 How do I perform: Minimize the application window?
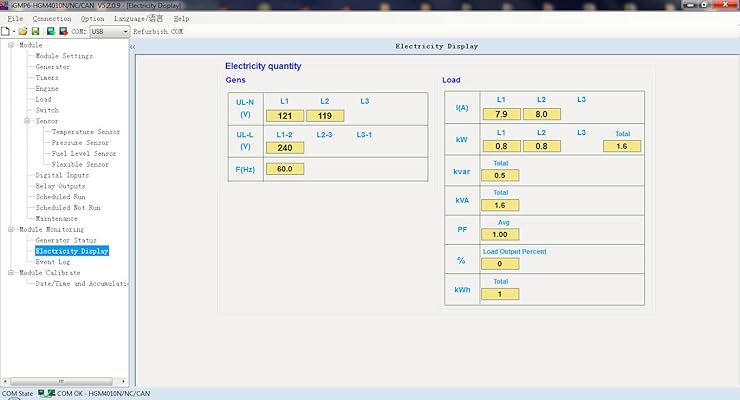(x=690, y=4)
